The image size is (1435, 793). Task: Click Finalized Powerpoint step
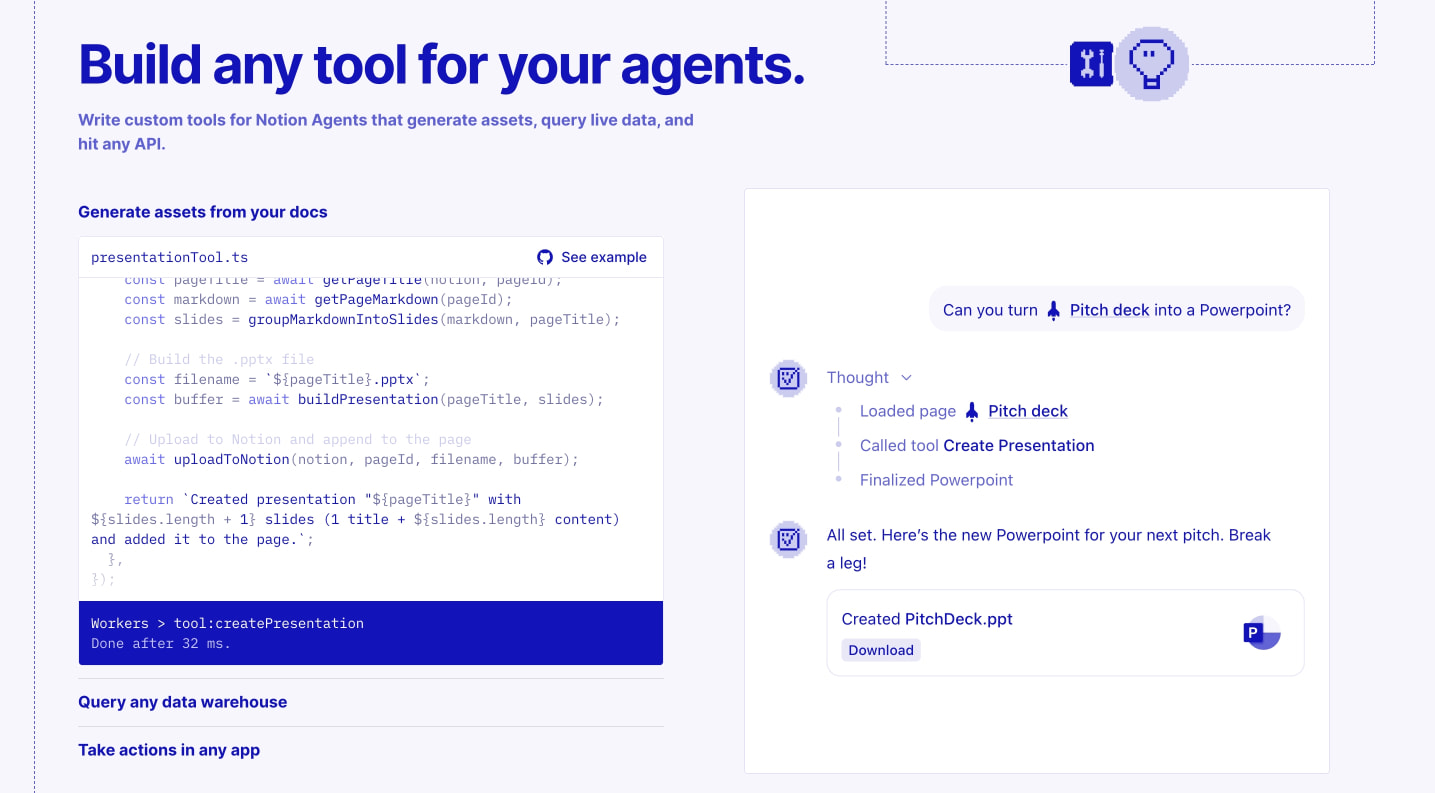tap(936, 480)
